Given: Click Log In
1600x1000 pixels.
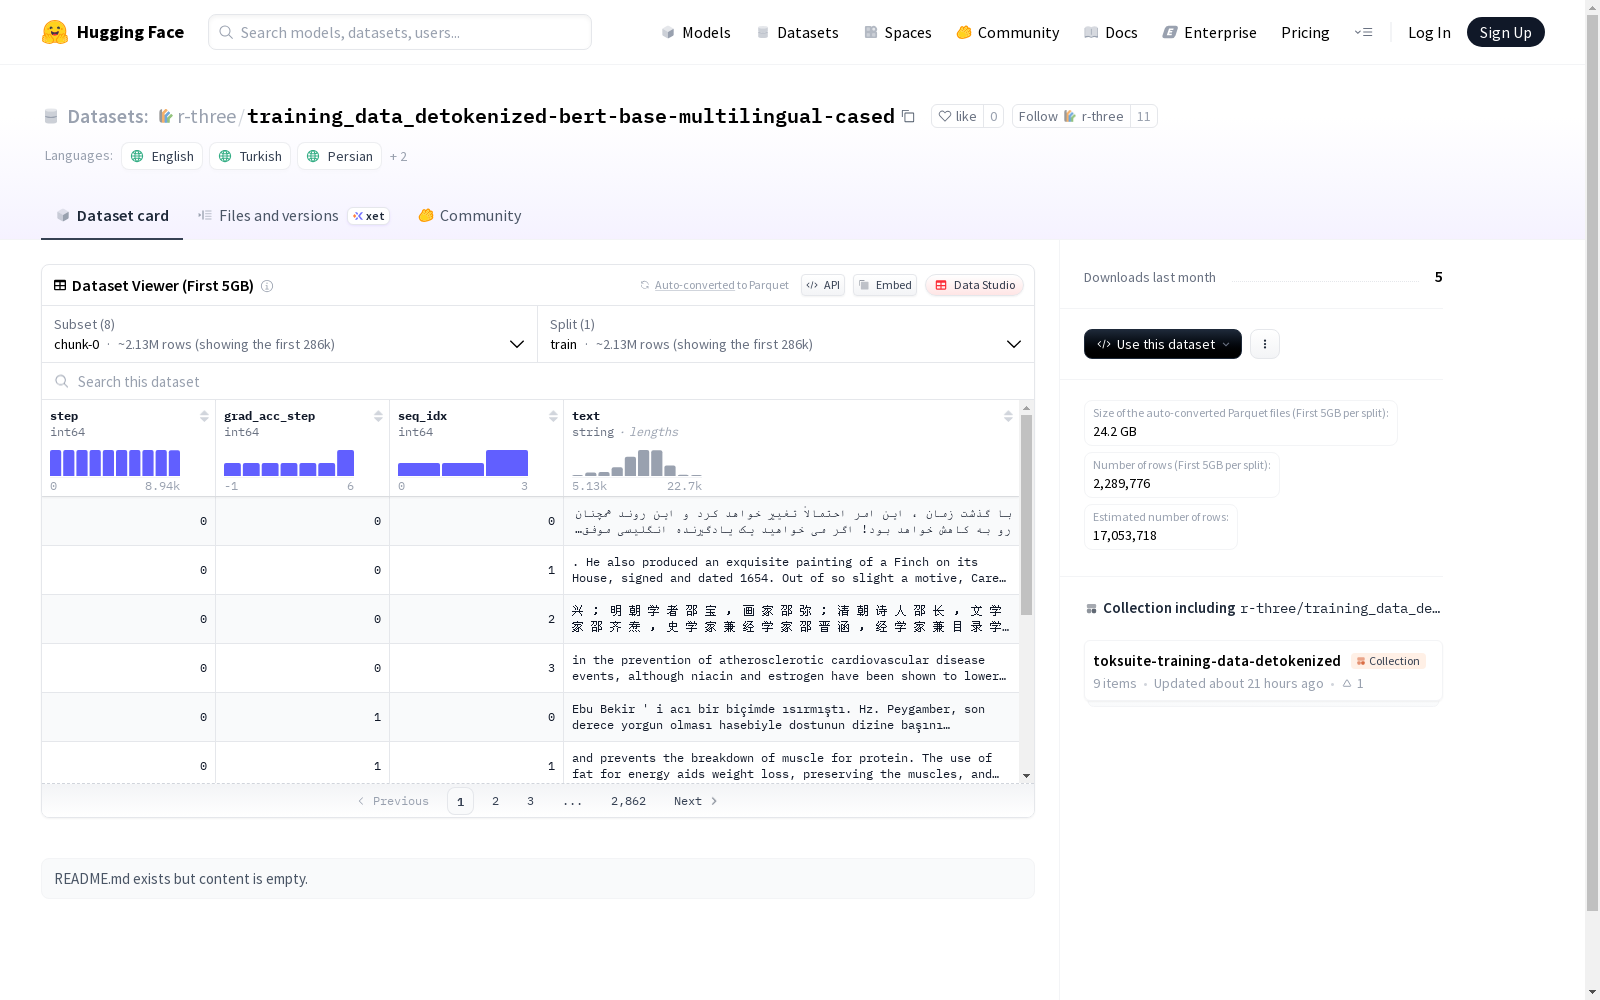Looking at the screenshot, I should click(1429, 32).
